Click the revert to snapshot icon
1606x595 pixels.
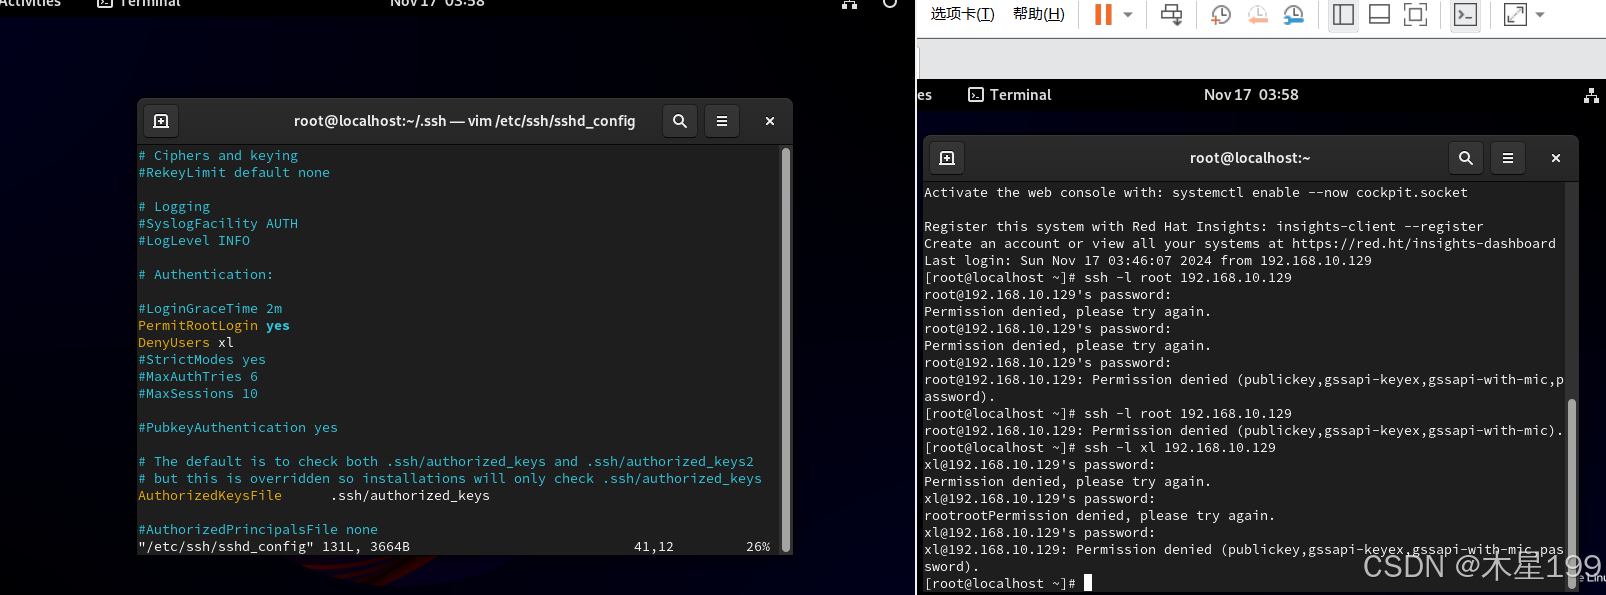(1258, 14)
